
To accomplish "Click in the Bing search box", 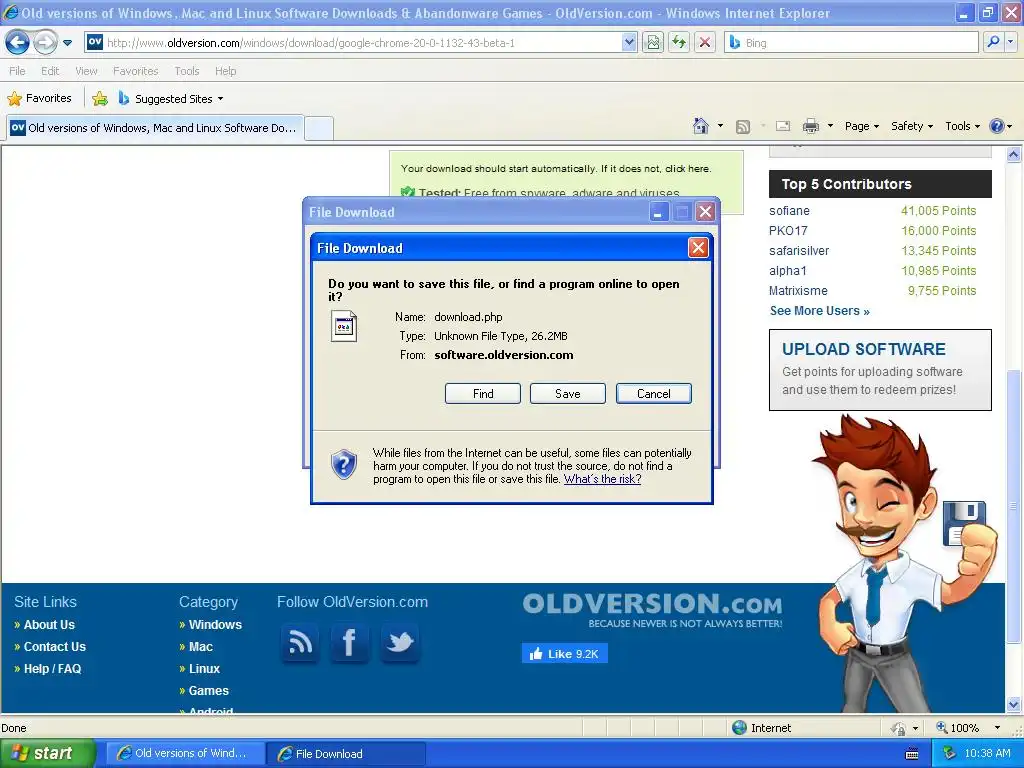I will click(x=852, y=43).
